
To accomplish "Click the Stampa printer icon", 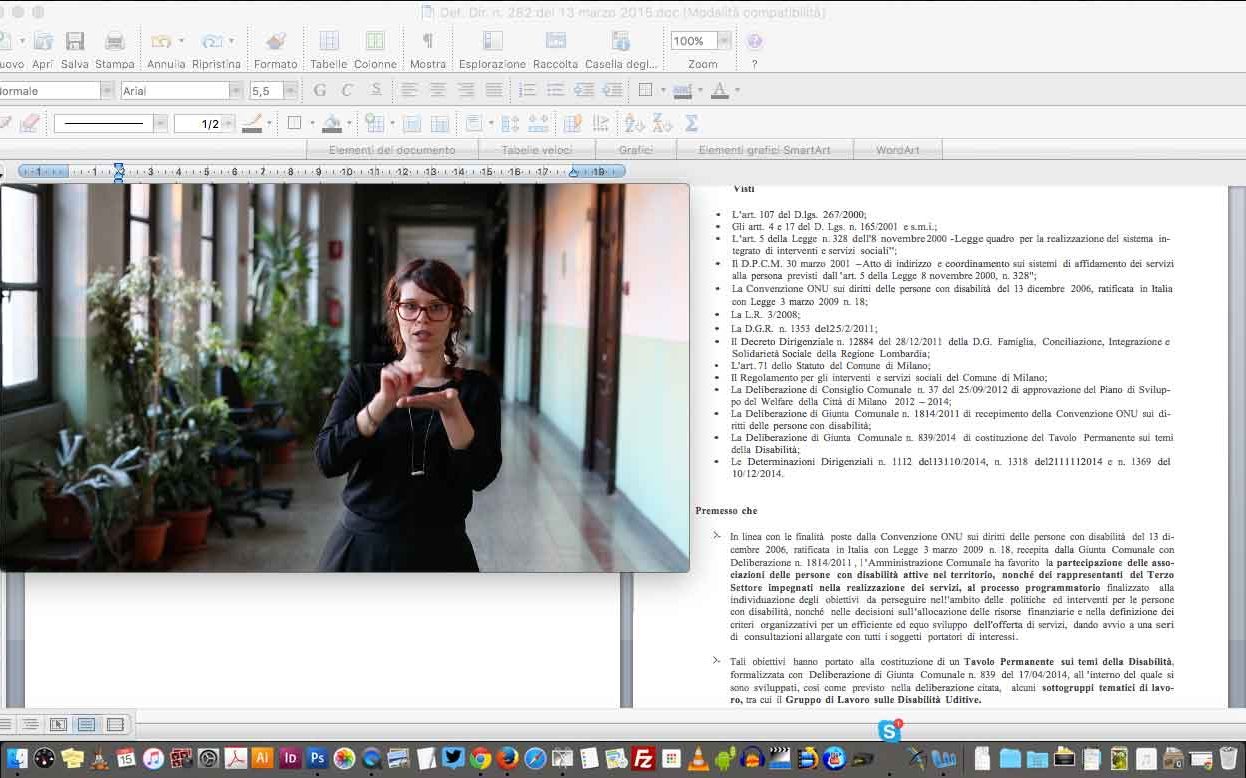I will pos(115,42).
